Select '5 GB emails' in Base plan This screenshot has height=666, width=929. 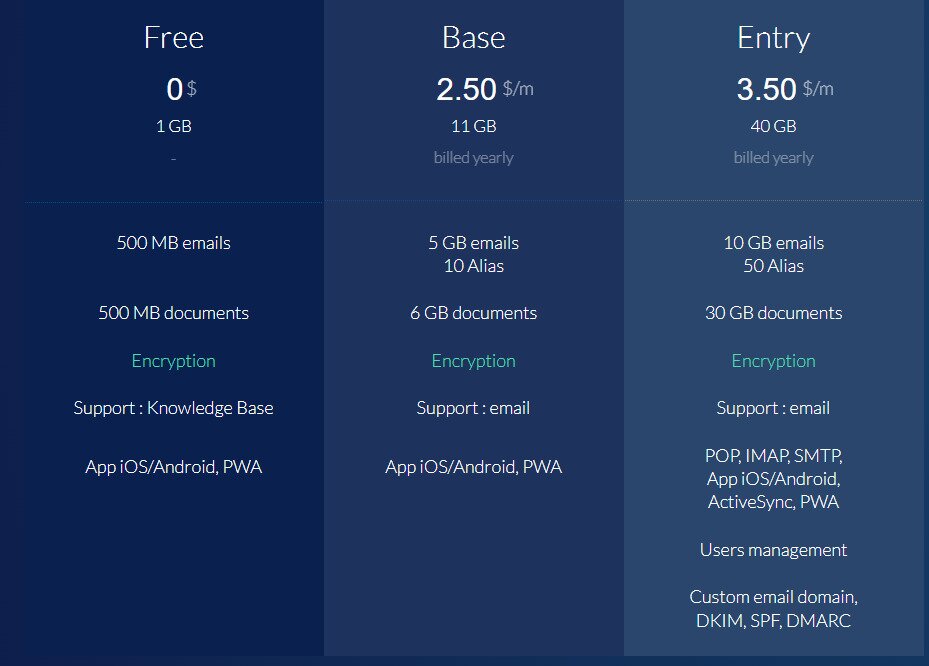(473, 243)
